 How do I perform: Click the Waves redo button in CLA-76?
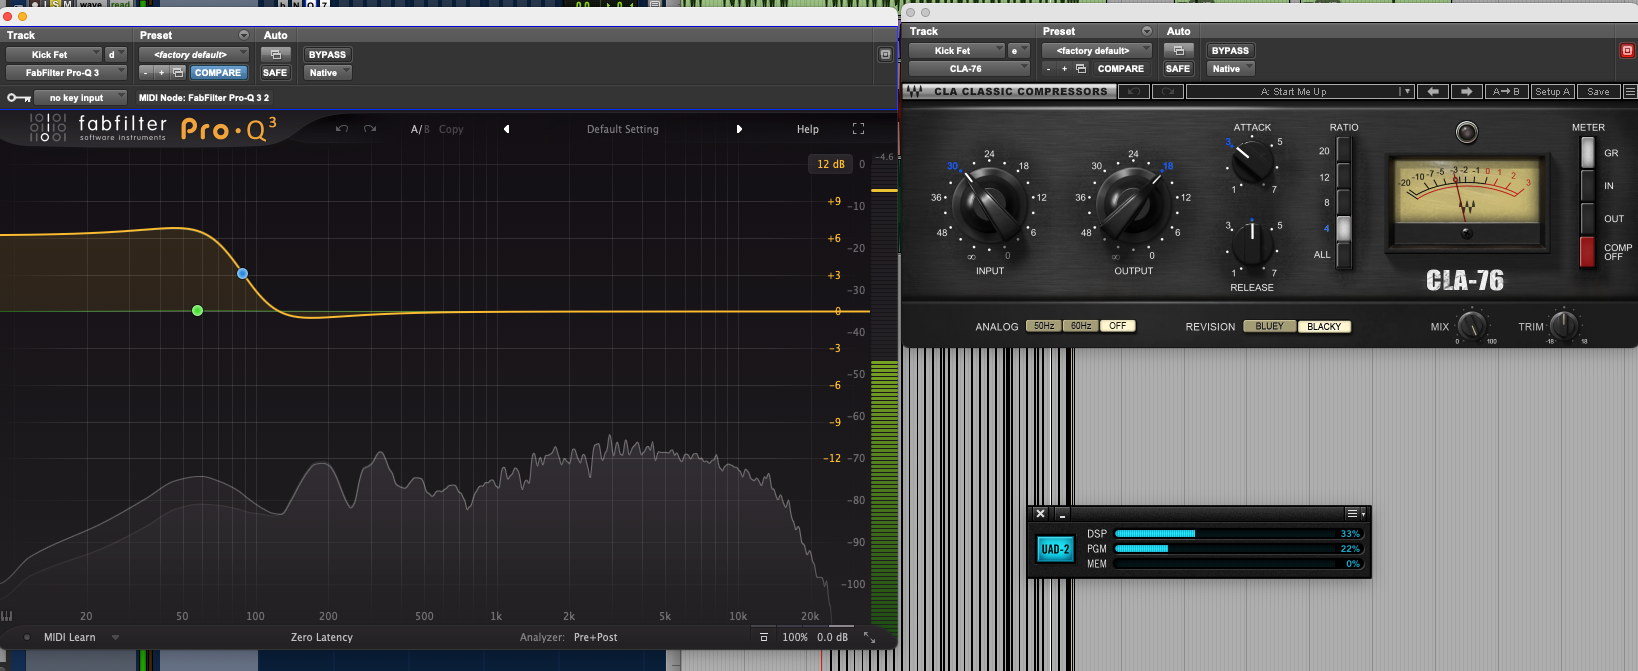pyautogui.click(x=1167, y=91)
